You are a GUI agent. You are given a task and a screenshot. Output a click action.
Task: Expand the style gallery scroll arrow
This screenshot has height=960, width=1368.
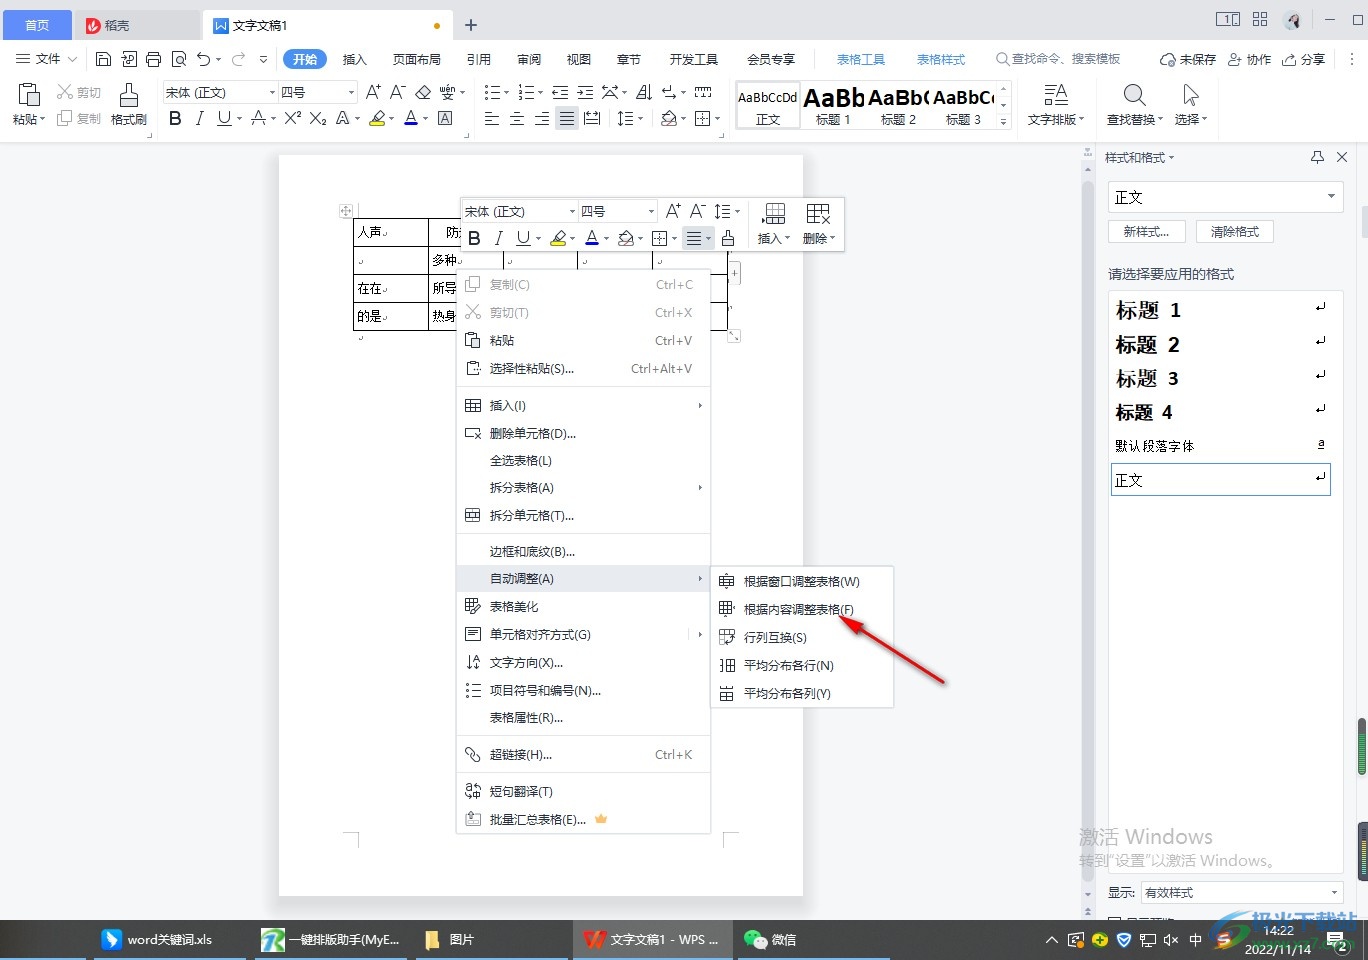pyautogui.click(x=1004, y=121)
